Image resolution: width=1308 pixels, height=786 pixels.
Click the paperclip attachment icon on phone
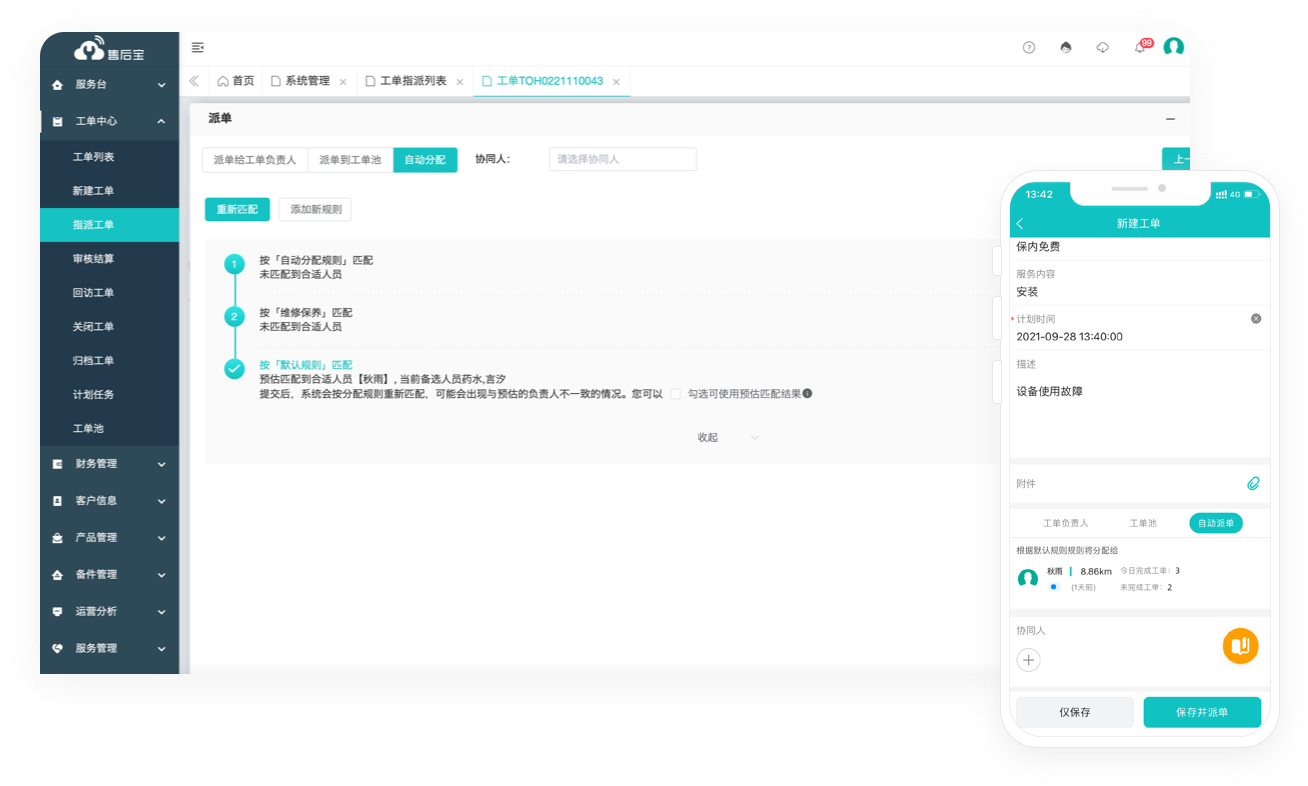pyautogui.click(x=1253, y=484)
